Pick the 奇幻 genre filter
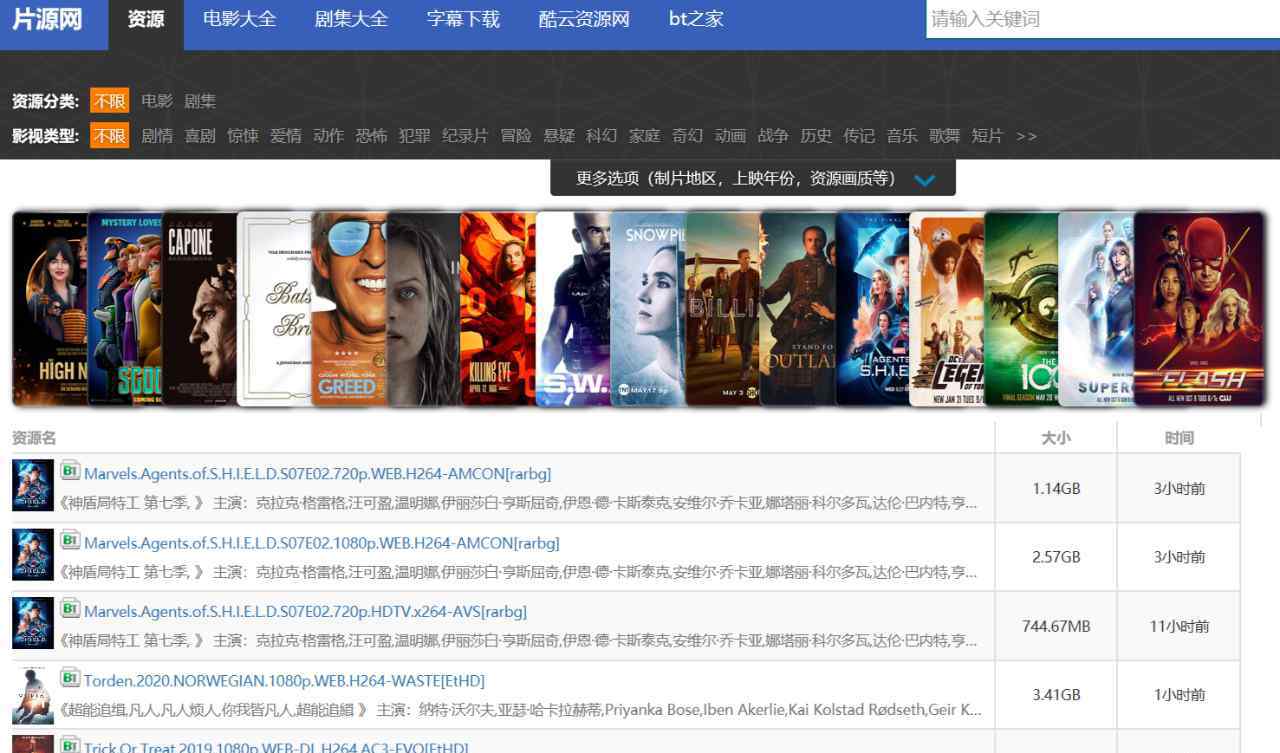The image size is (1280, 753). 688,135
